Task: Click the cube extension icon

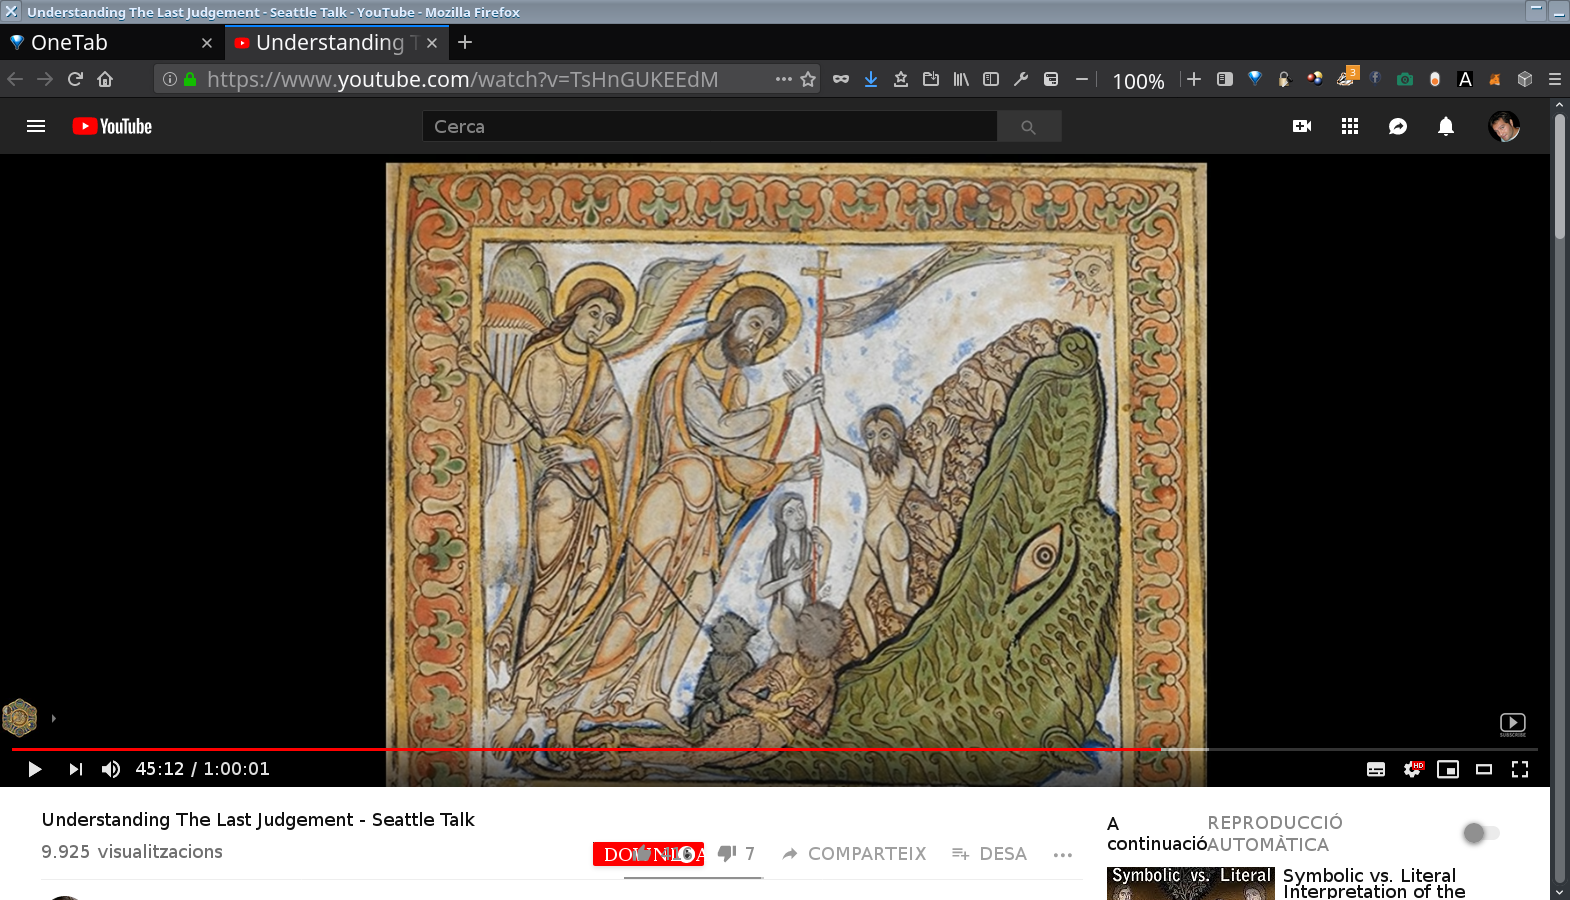Action: (x=1525, y=79)
